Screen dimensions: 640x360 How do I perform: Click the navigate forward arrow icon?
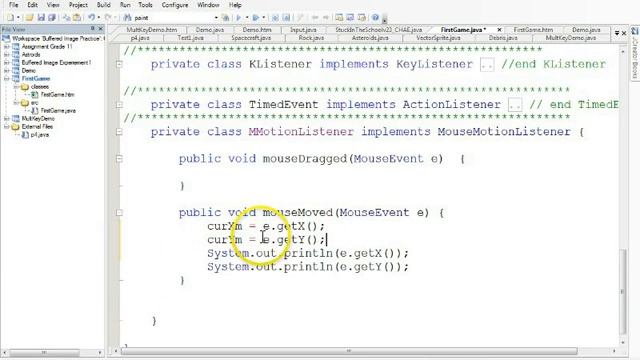pyautogui.click(x=326, y=18)
